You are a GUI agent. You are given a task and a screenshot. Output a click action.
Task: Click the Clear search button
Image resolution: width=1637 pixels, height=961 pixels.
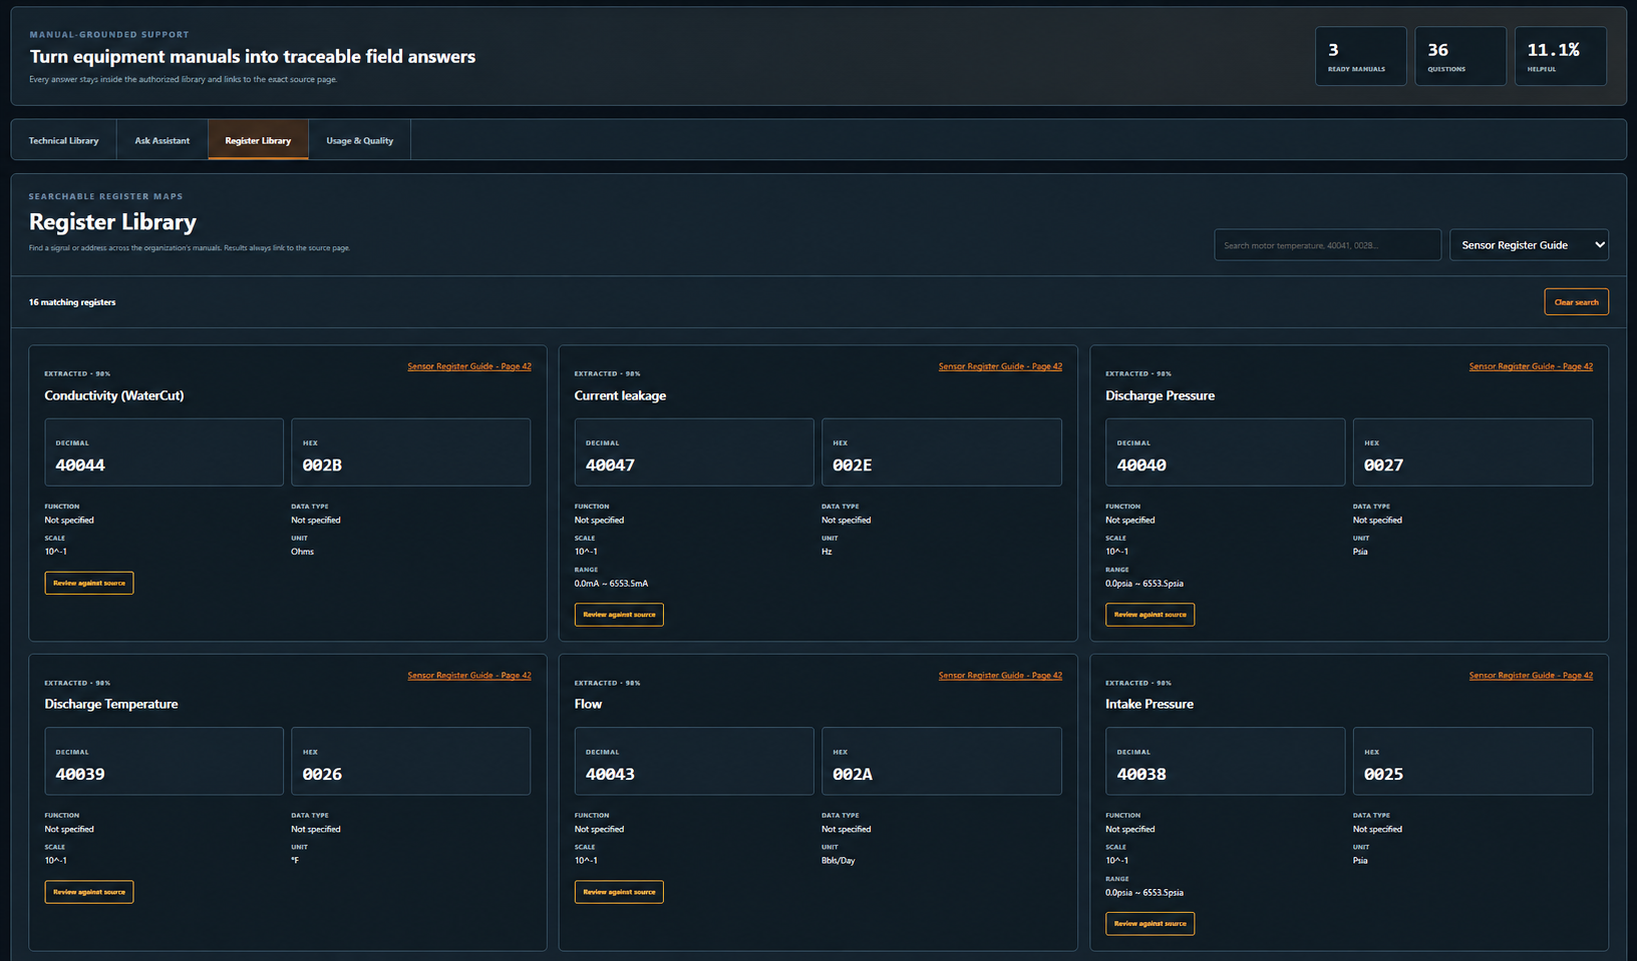click(1576, 302)
